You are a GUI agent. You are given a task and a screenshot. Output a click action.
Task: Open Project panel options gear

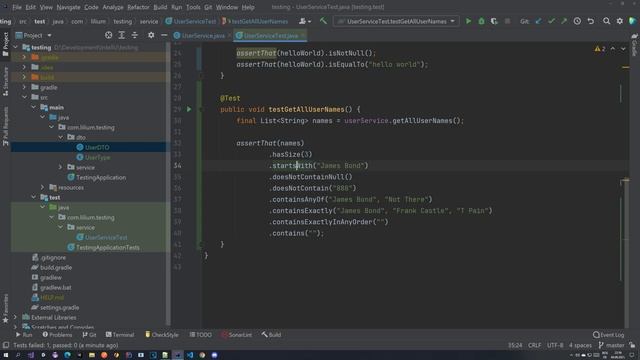point(151,36)
